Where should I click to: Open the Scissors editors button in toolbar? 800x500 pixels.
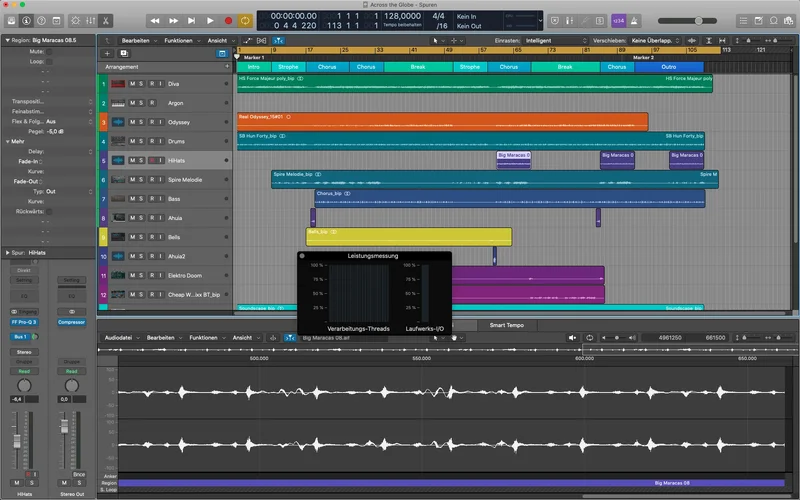coord(107,20)
